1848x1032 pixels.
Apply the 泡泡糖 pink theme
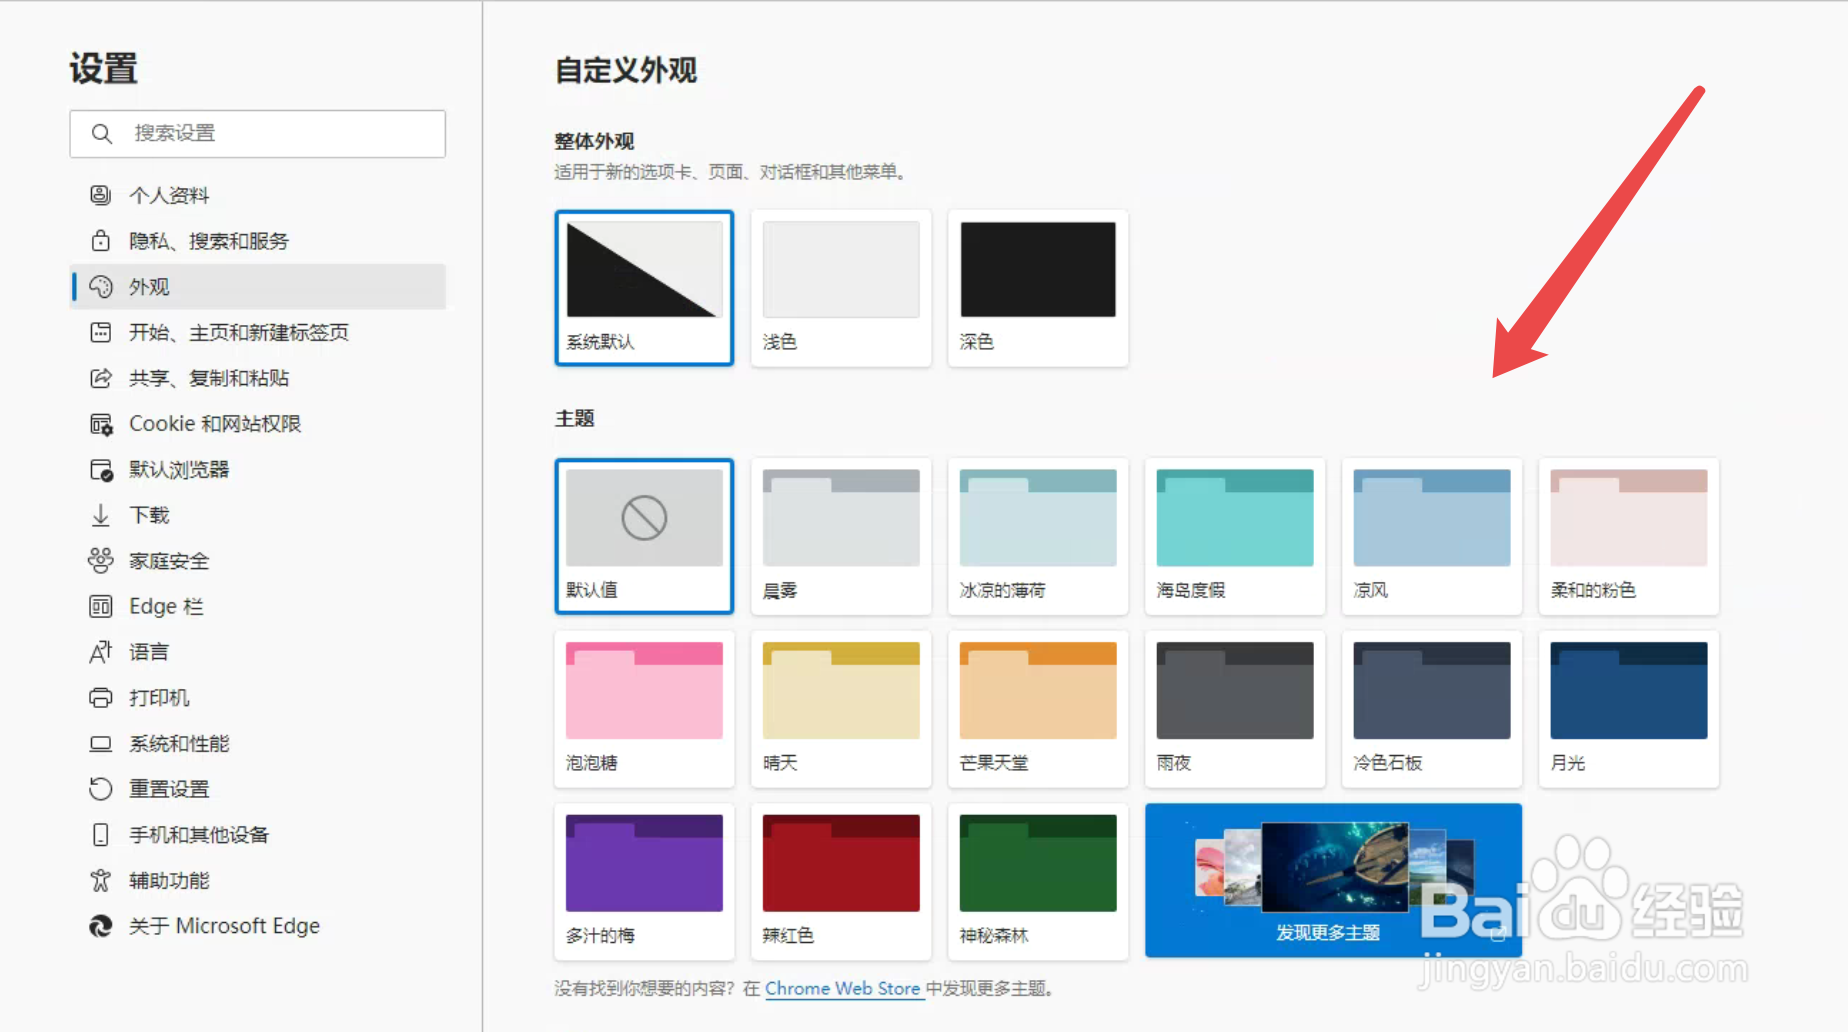(x=643, y=709)
